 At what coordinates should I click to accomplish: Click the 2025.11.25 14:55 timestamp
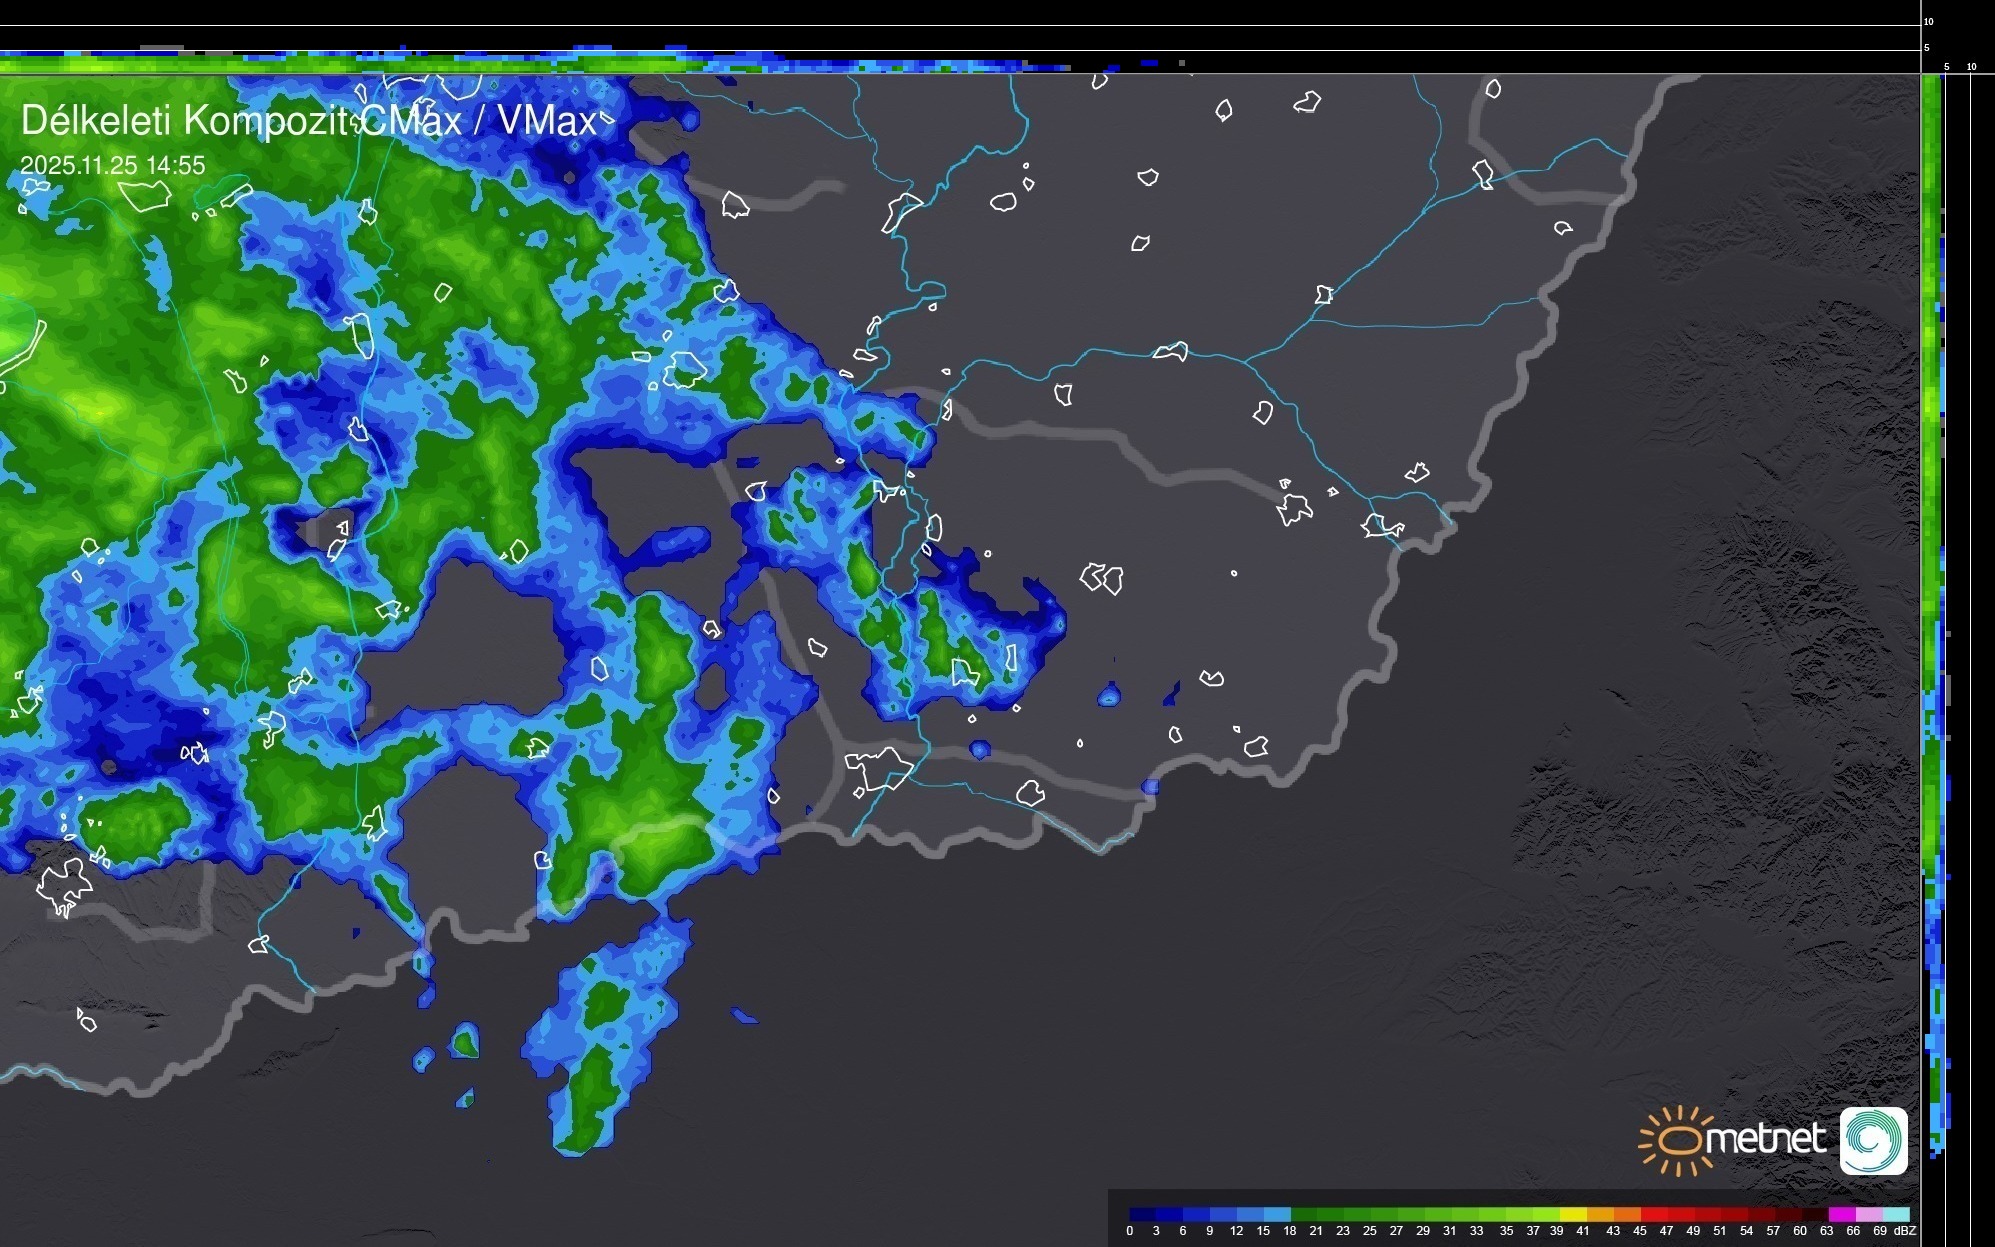click(x=112, y=166)
